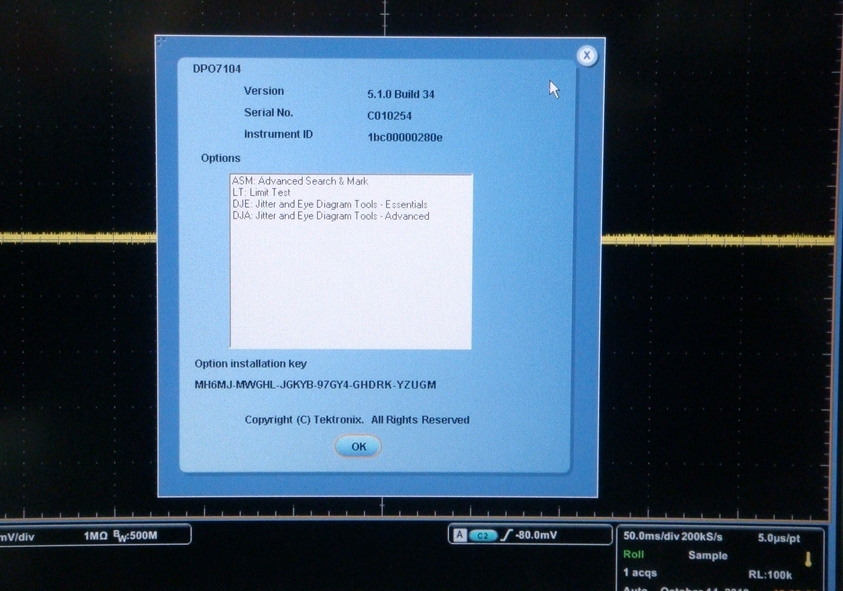This screenshot has width=843, height=591.
Task: Click the Option installation key label
Action: (x=251, y=364)
